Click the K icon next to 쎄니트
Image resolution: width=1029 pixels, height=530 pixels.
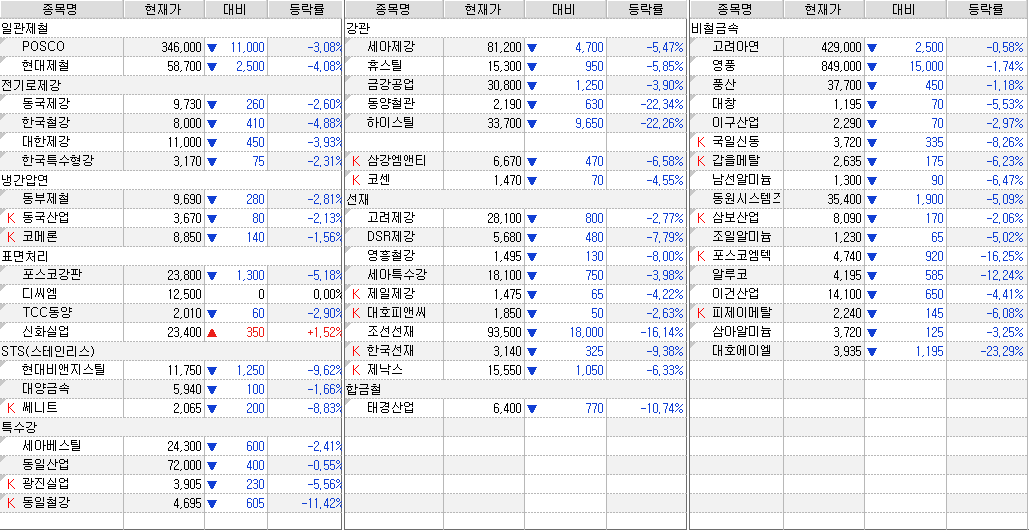12,408
